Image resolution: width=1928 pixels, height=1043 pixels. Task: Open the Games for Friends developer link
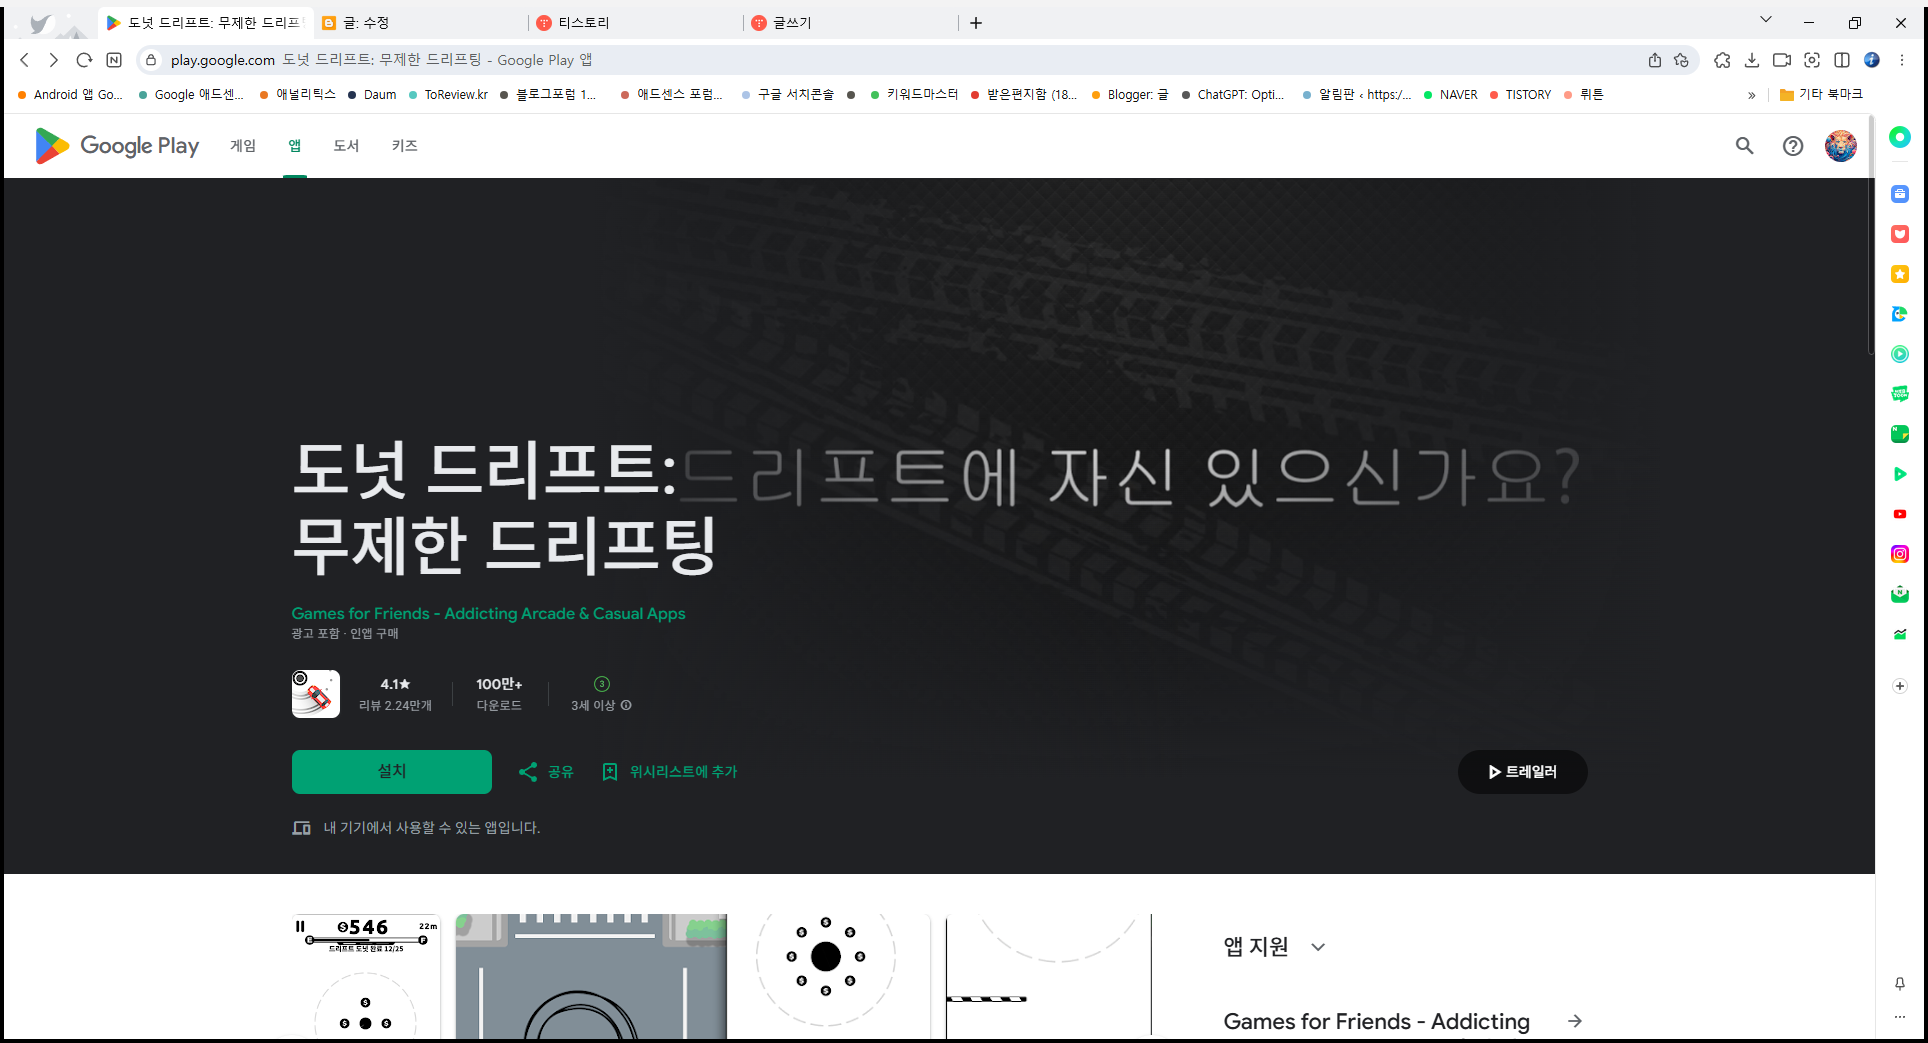coord(488,613)
